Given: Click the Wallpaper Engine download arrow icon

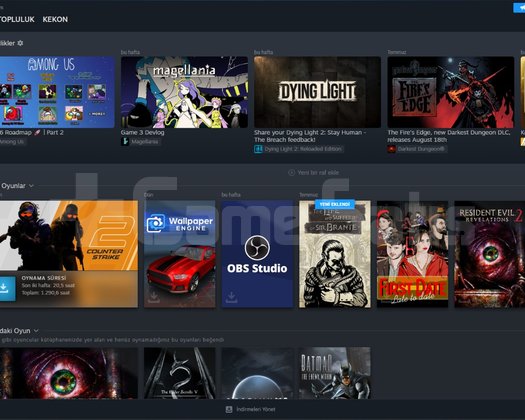Looking at the screenshot, I should coord(154,297).
